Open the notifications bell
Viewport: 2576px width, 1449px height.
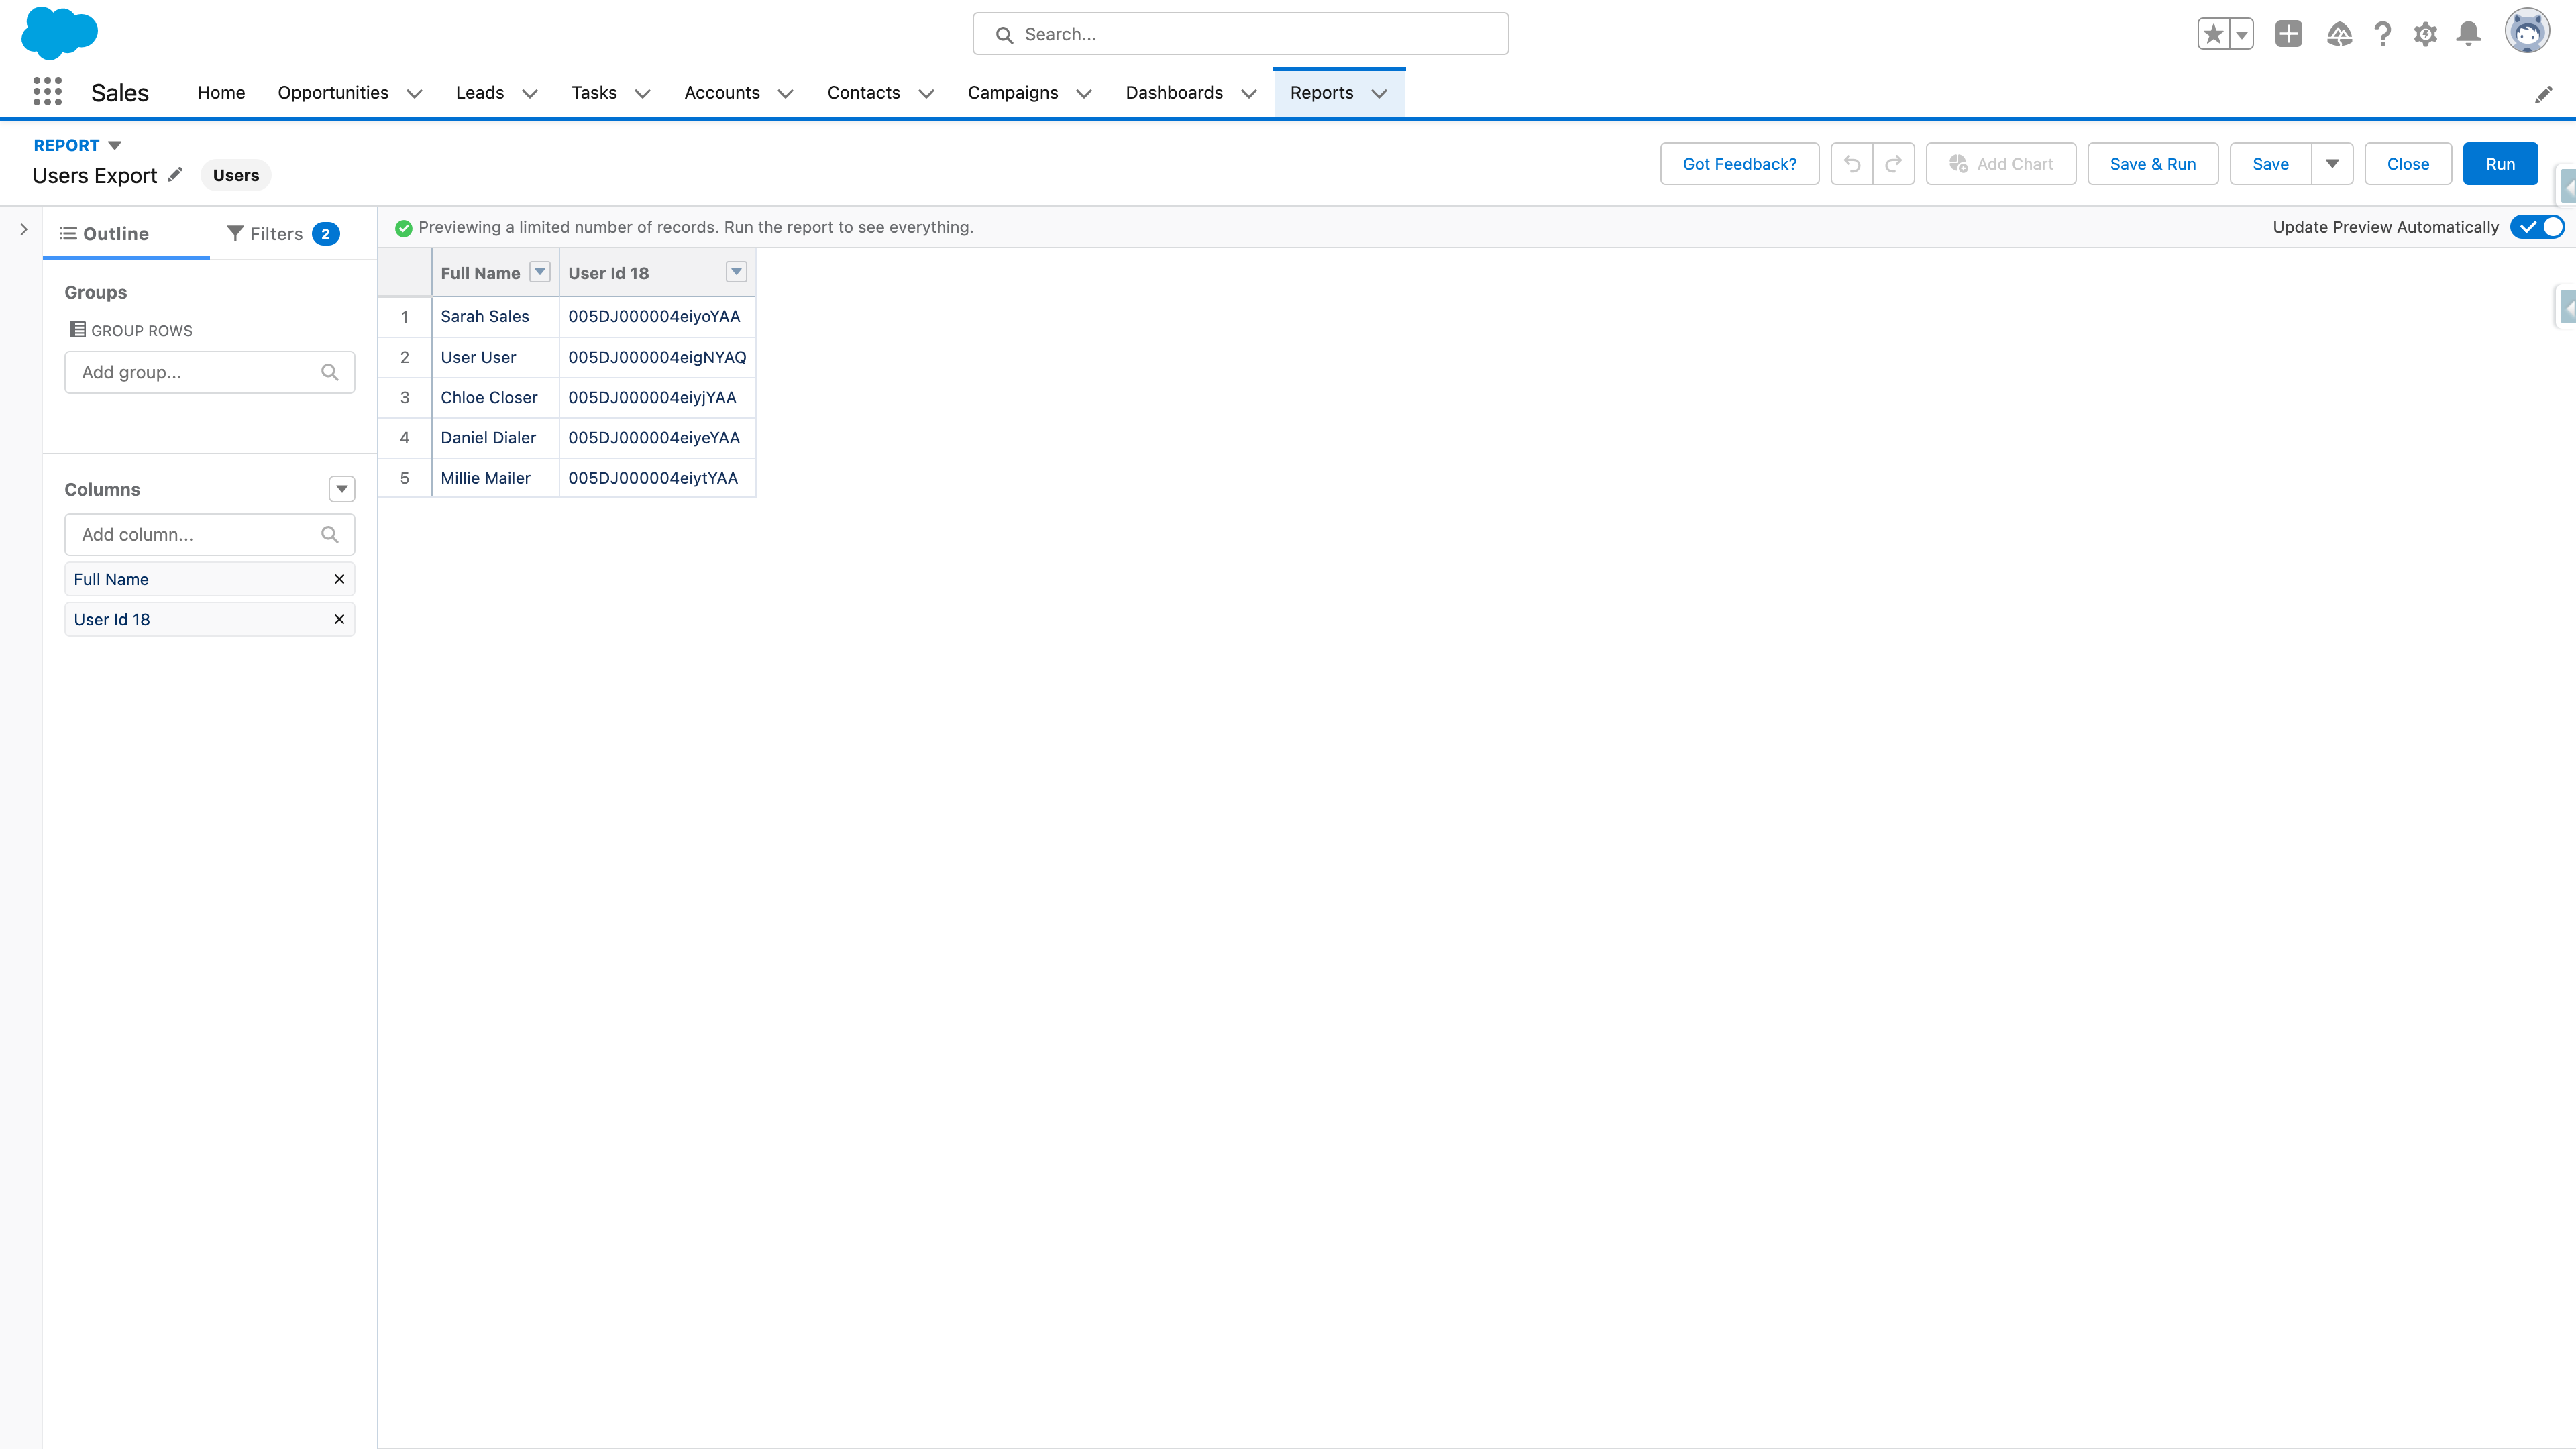[2468, 33]
